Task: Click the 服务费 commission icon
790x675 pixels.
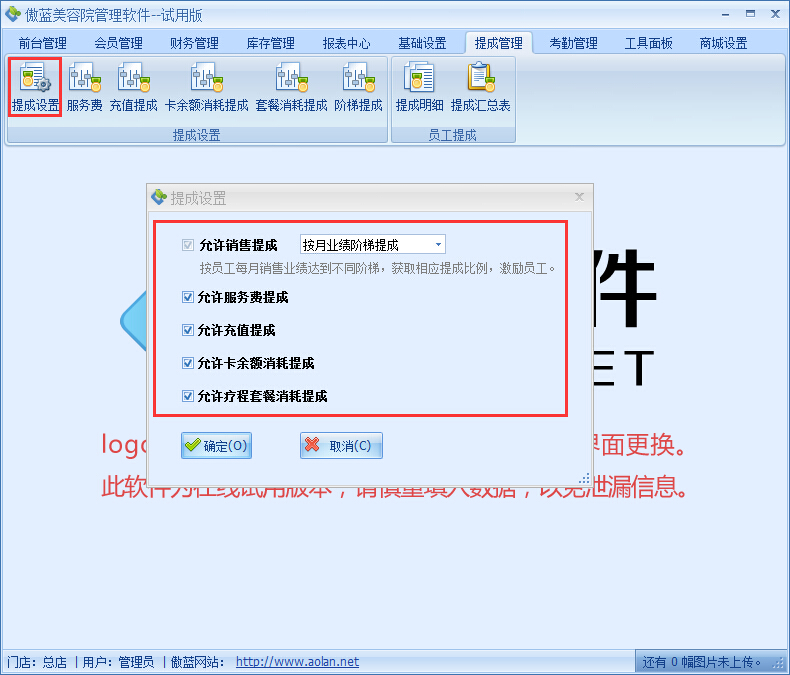Action: (x=84, y=86)
